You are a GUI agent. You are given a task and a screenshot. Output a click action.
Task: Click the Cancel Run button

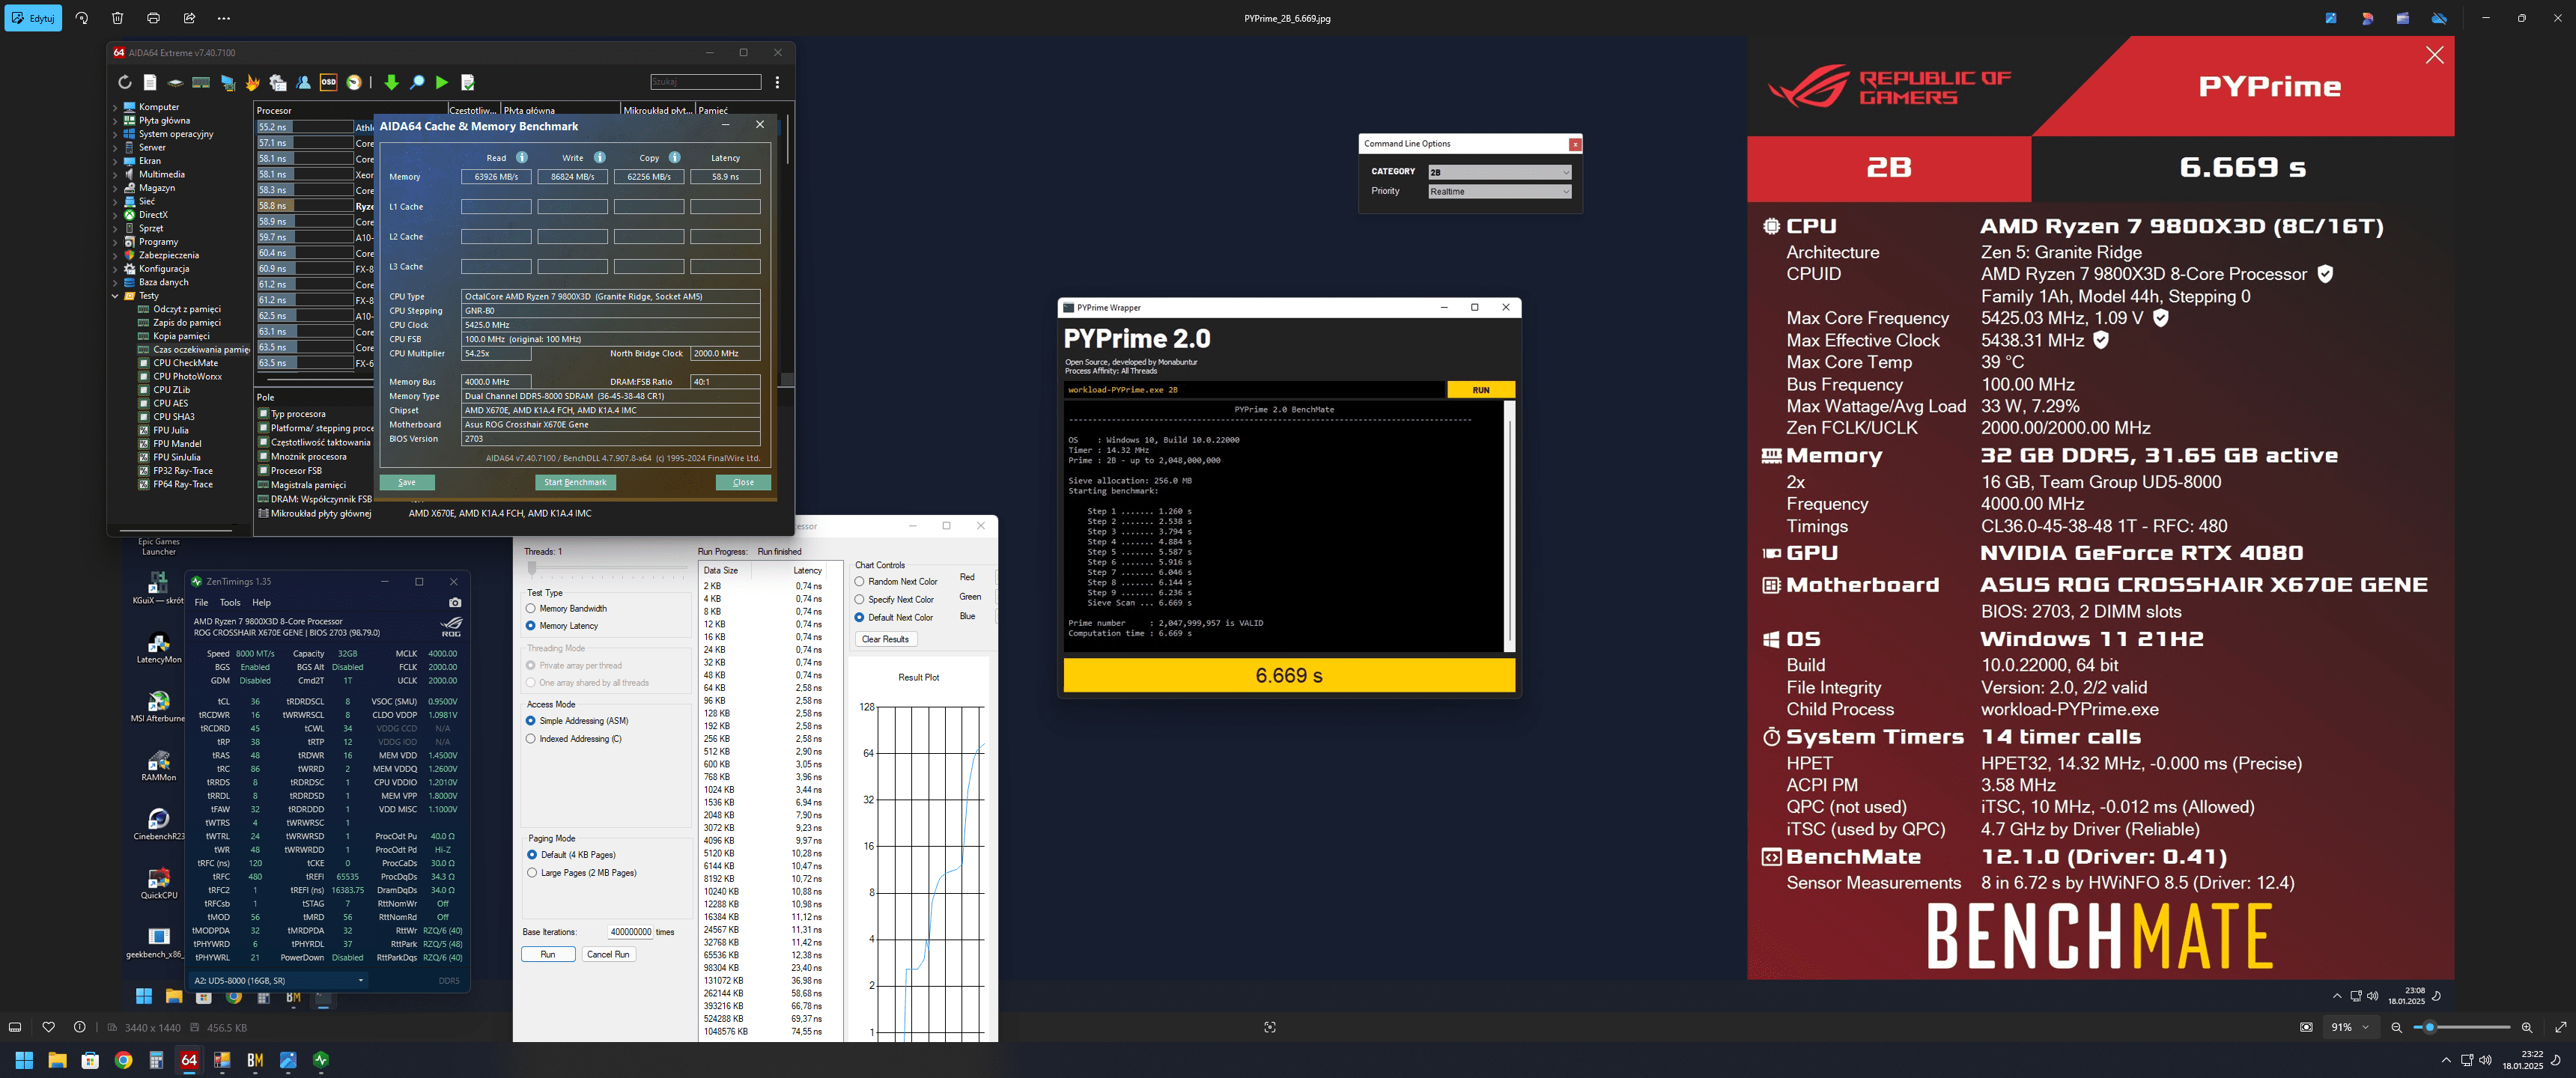point(608,954)
